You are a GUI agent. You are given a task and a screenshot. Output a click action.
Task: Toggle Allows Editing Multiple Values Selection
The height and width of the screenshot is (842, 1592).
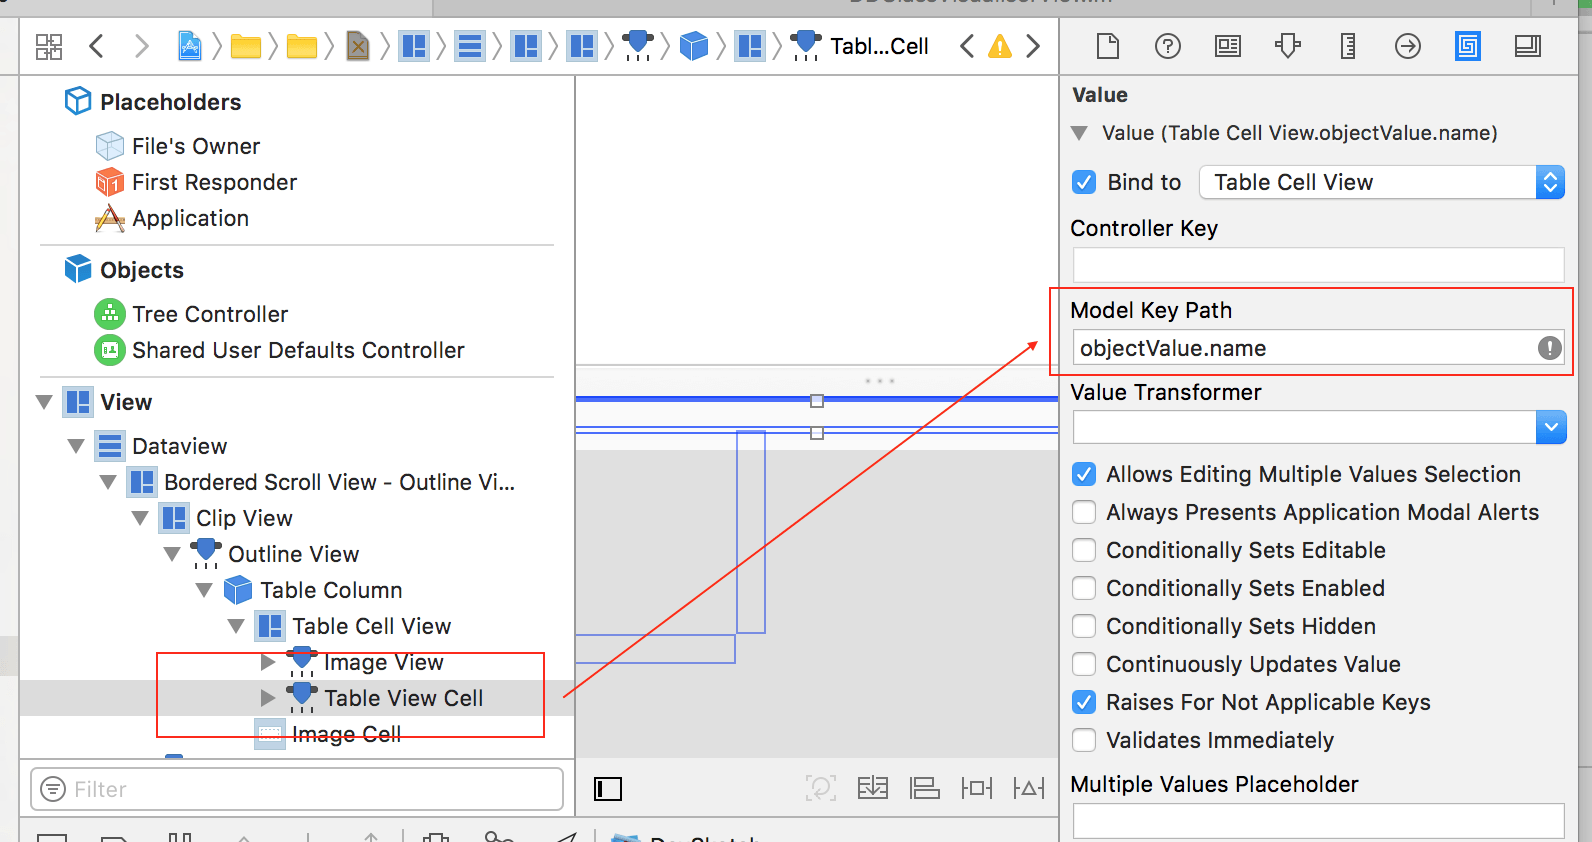(1084, 474)
